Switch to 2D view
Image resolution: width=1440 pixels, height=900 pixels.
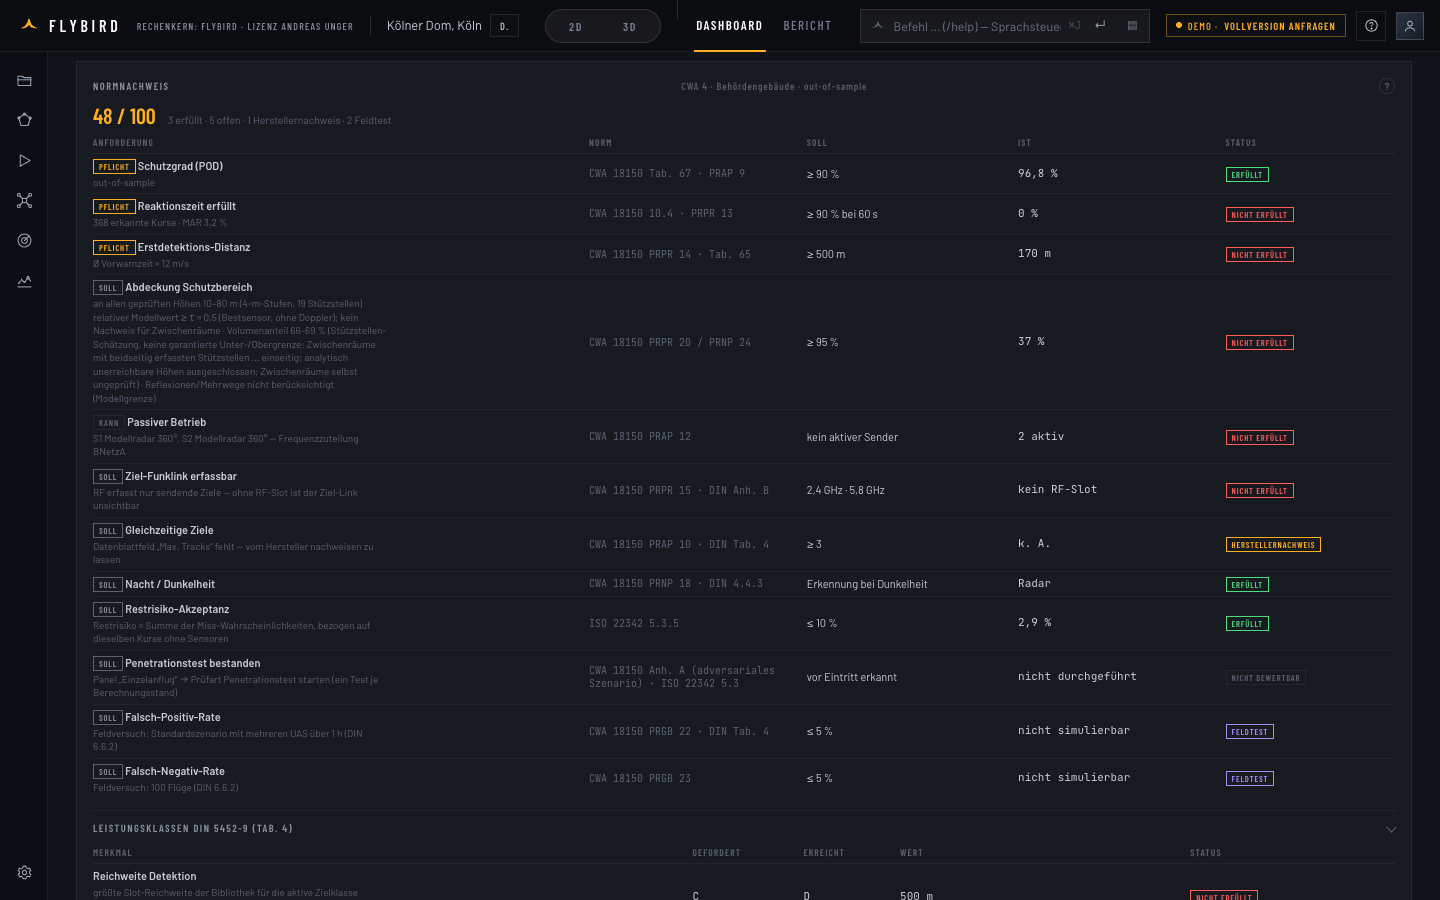coord(575,27)
